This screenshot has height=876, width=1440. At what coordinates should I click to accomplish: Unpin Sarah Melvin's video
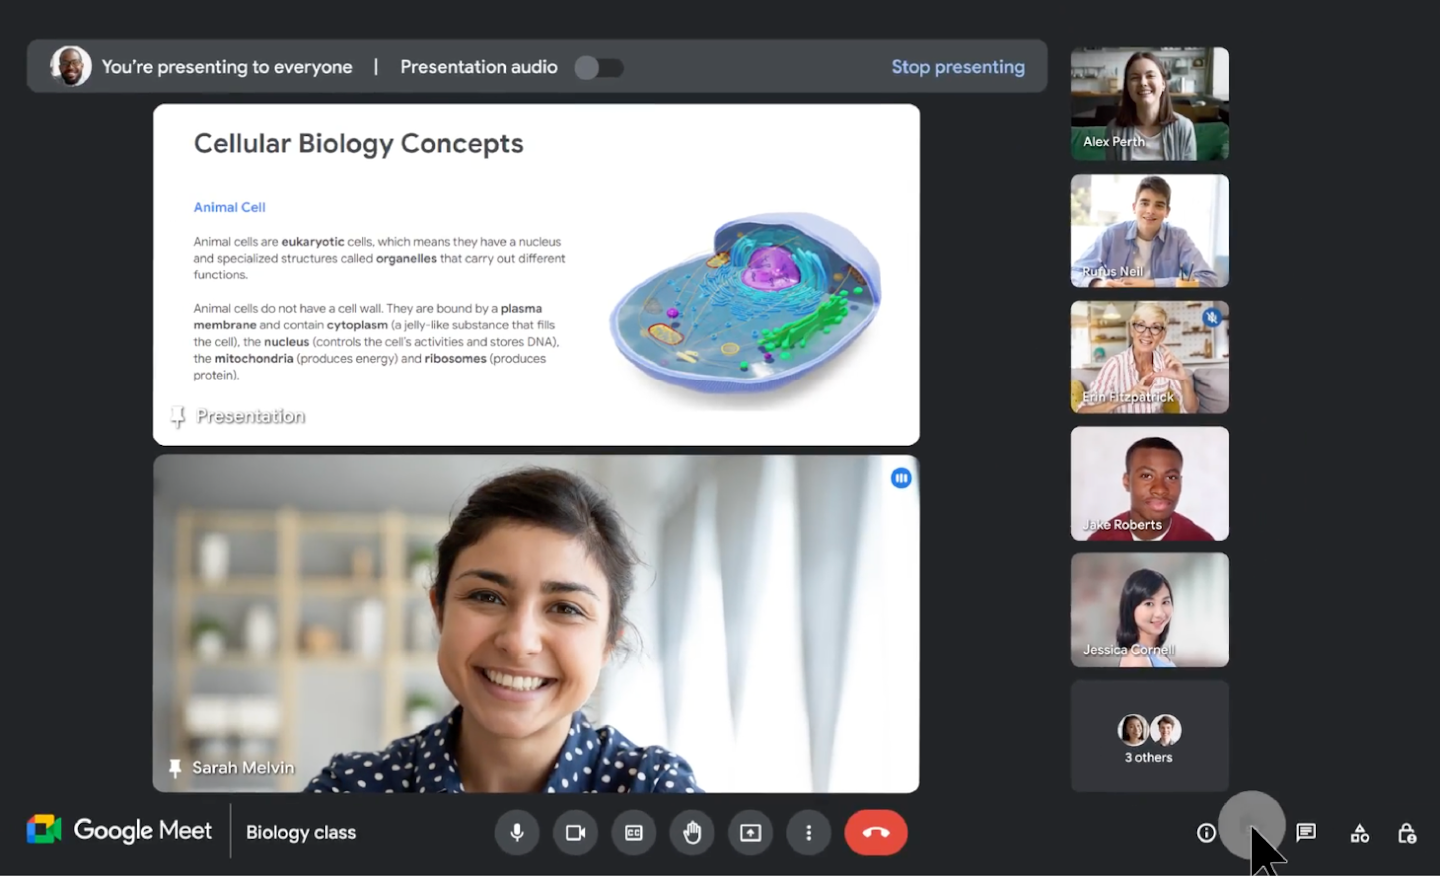[x=177, y=768]
